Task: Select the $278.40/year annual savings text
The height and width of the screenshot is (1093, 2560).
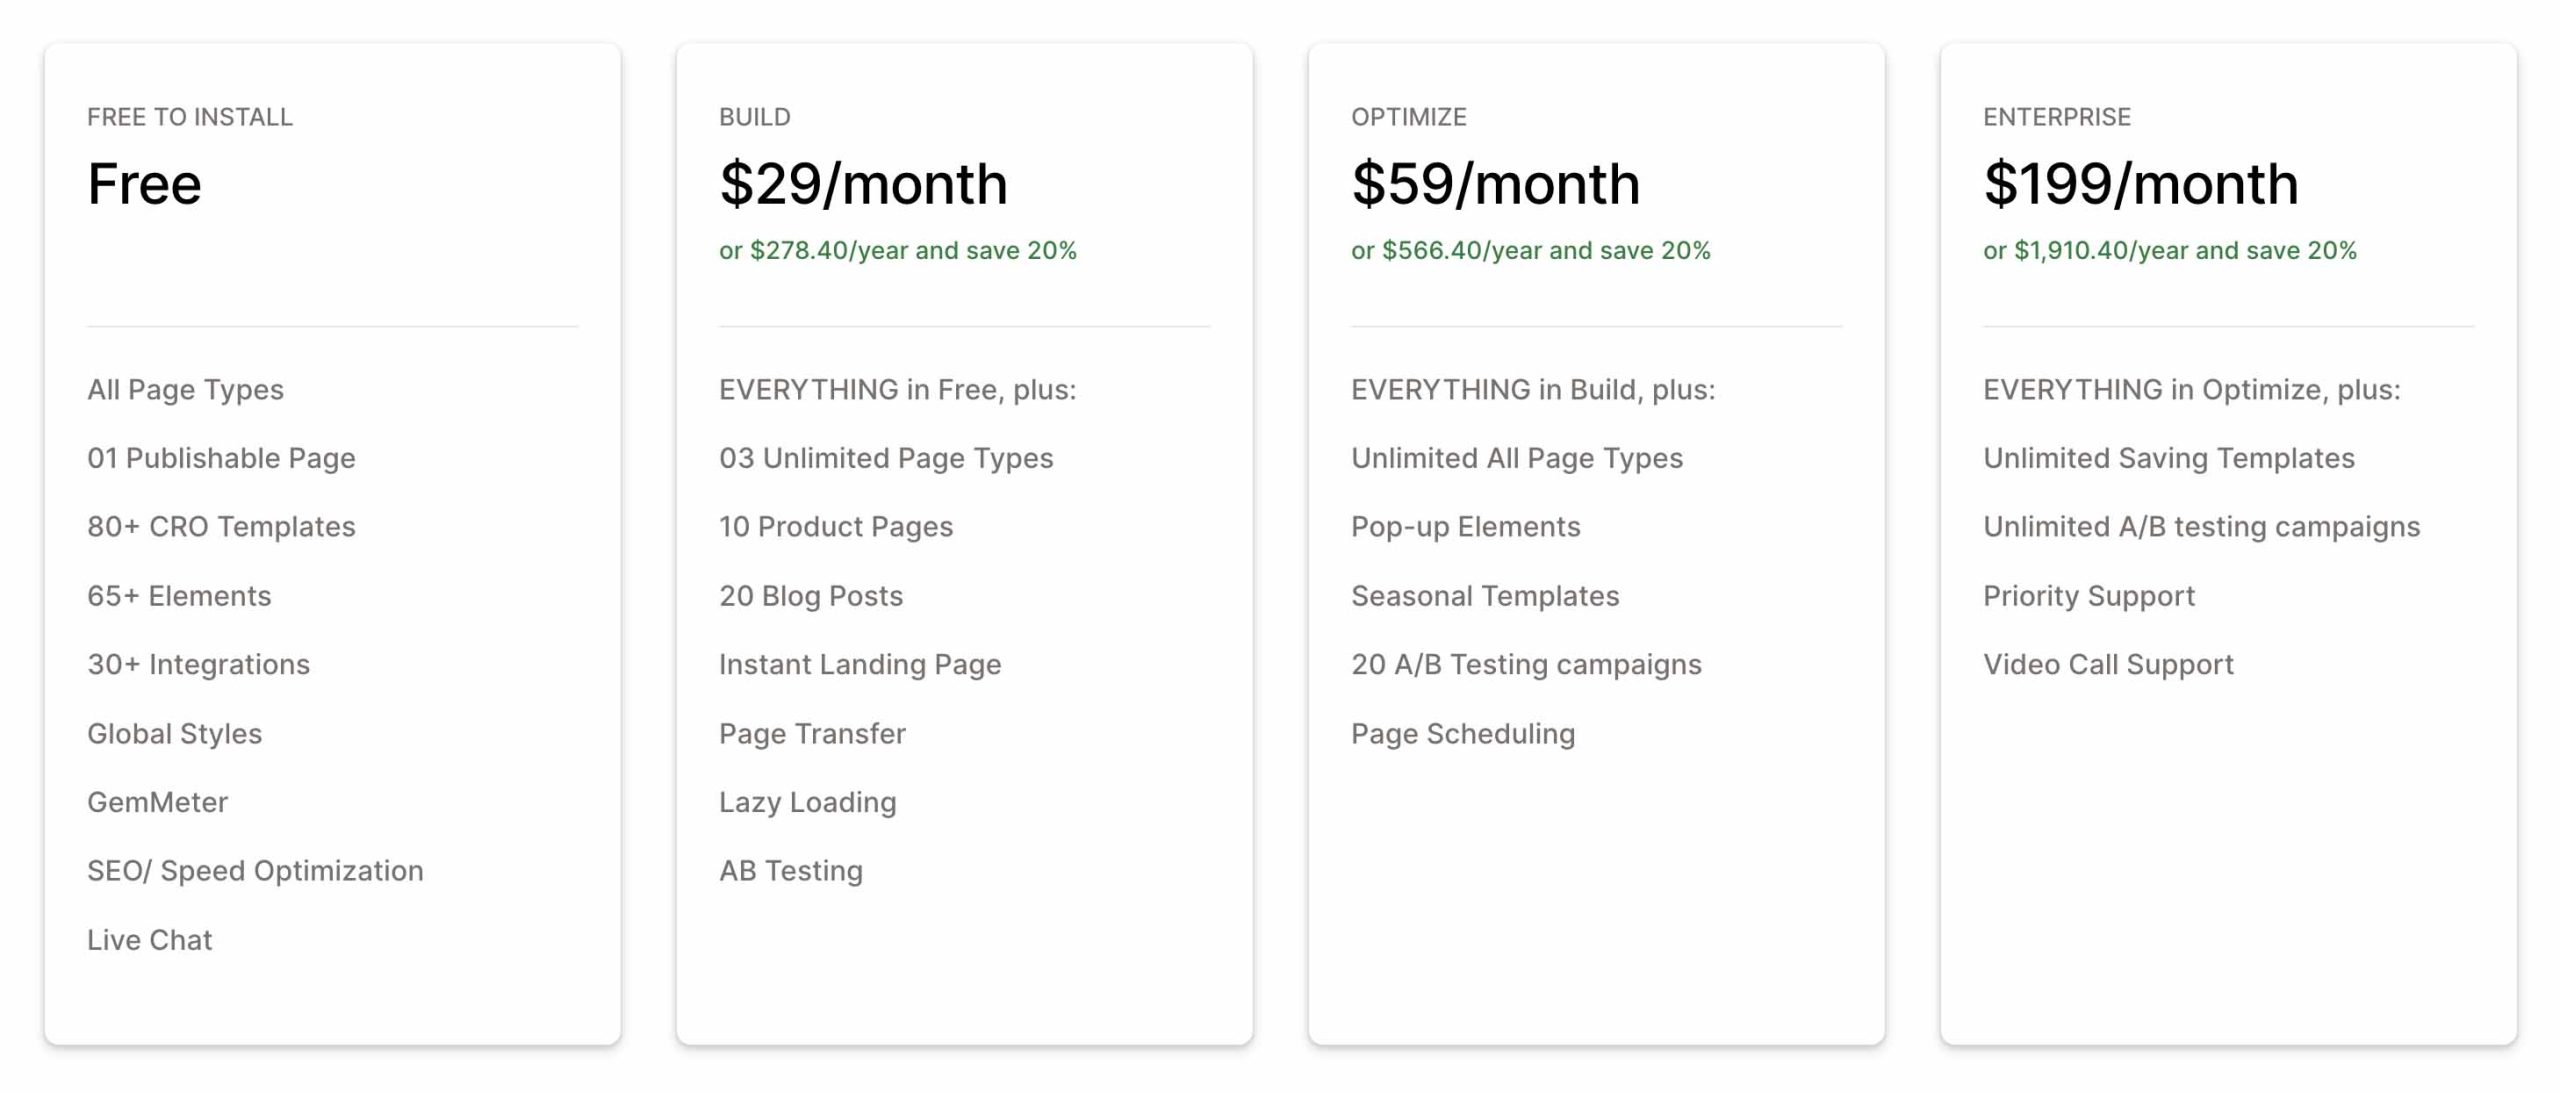Action: [897, 250]
